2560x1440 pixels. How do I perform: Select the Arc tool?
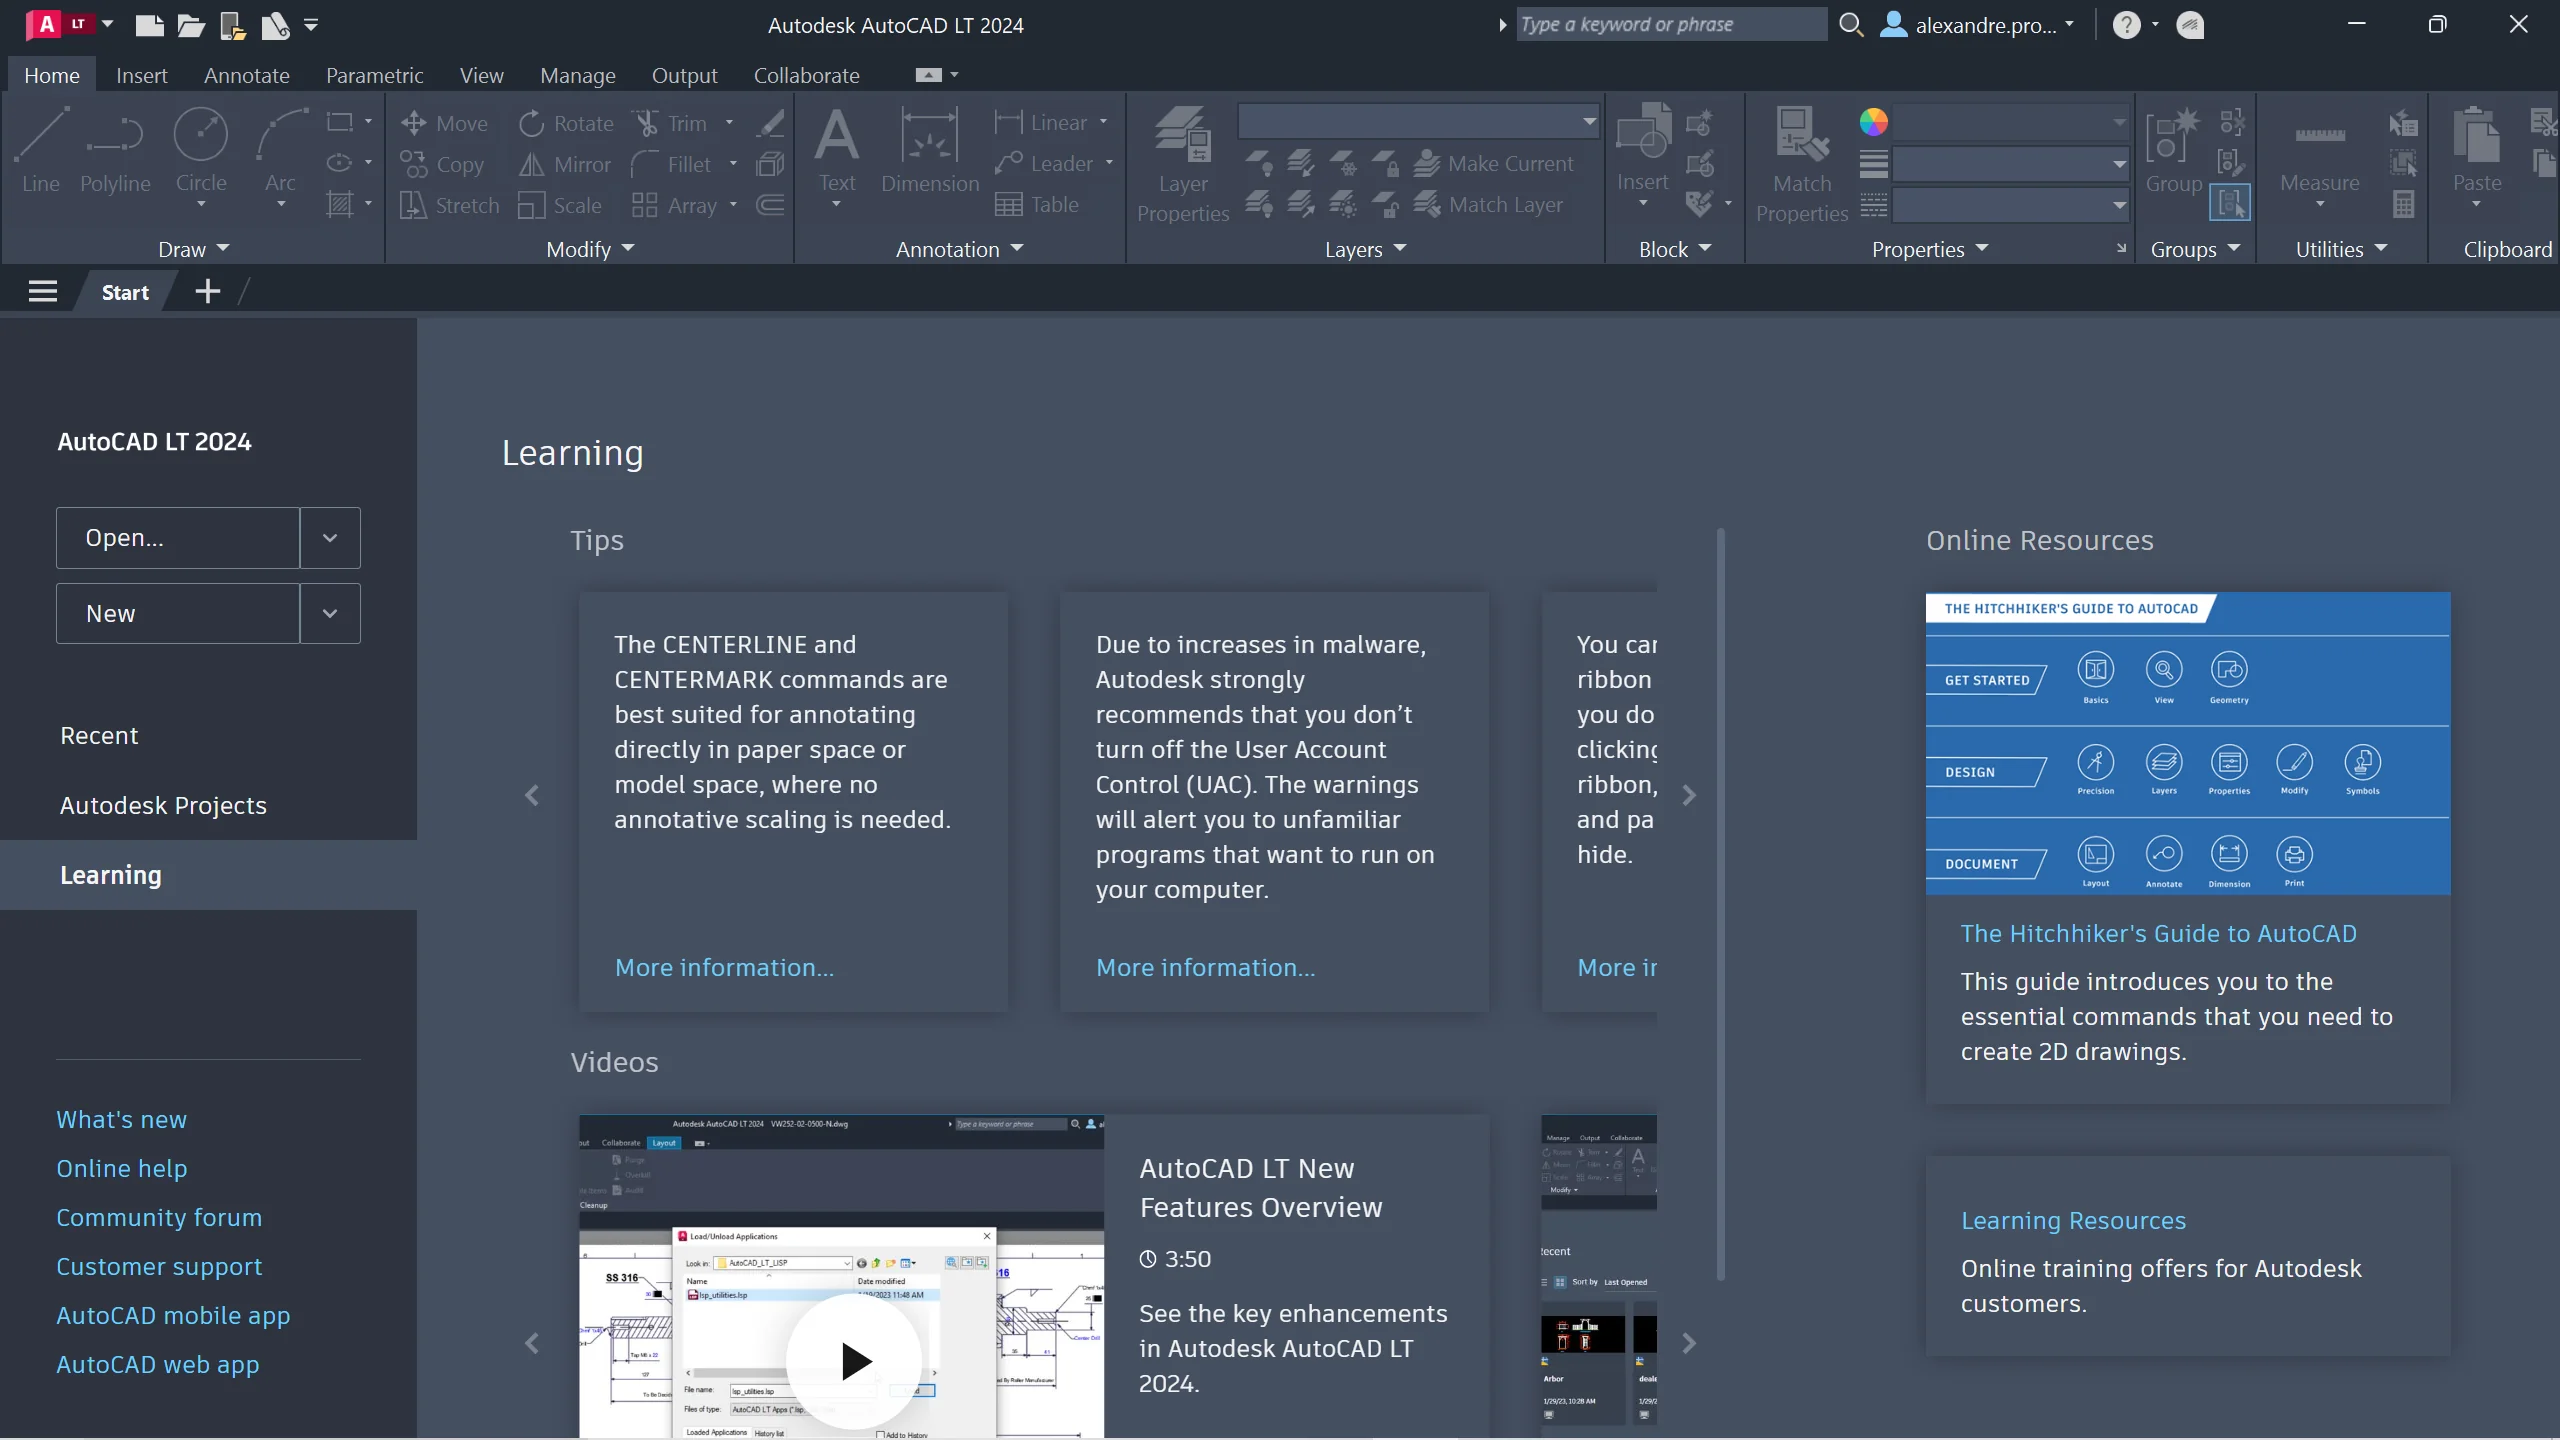tap(280, 152)
